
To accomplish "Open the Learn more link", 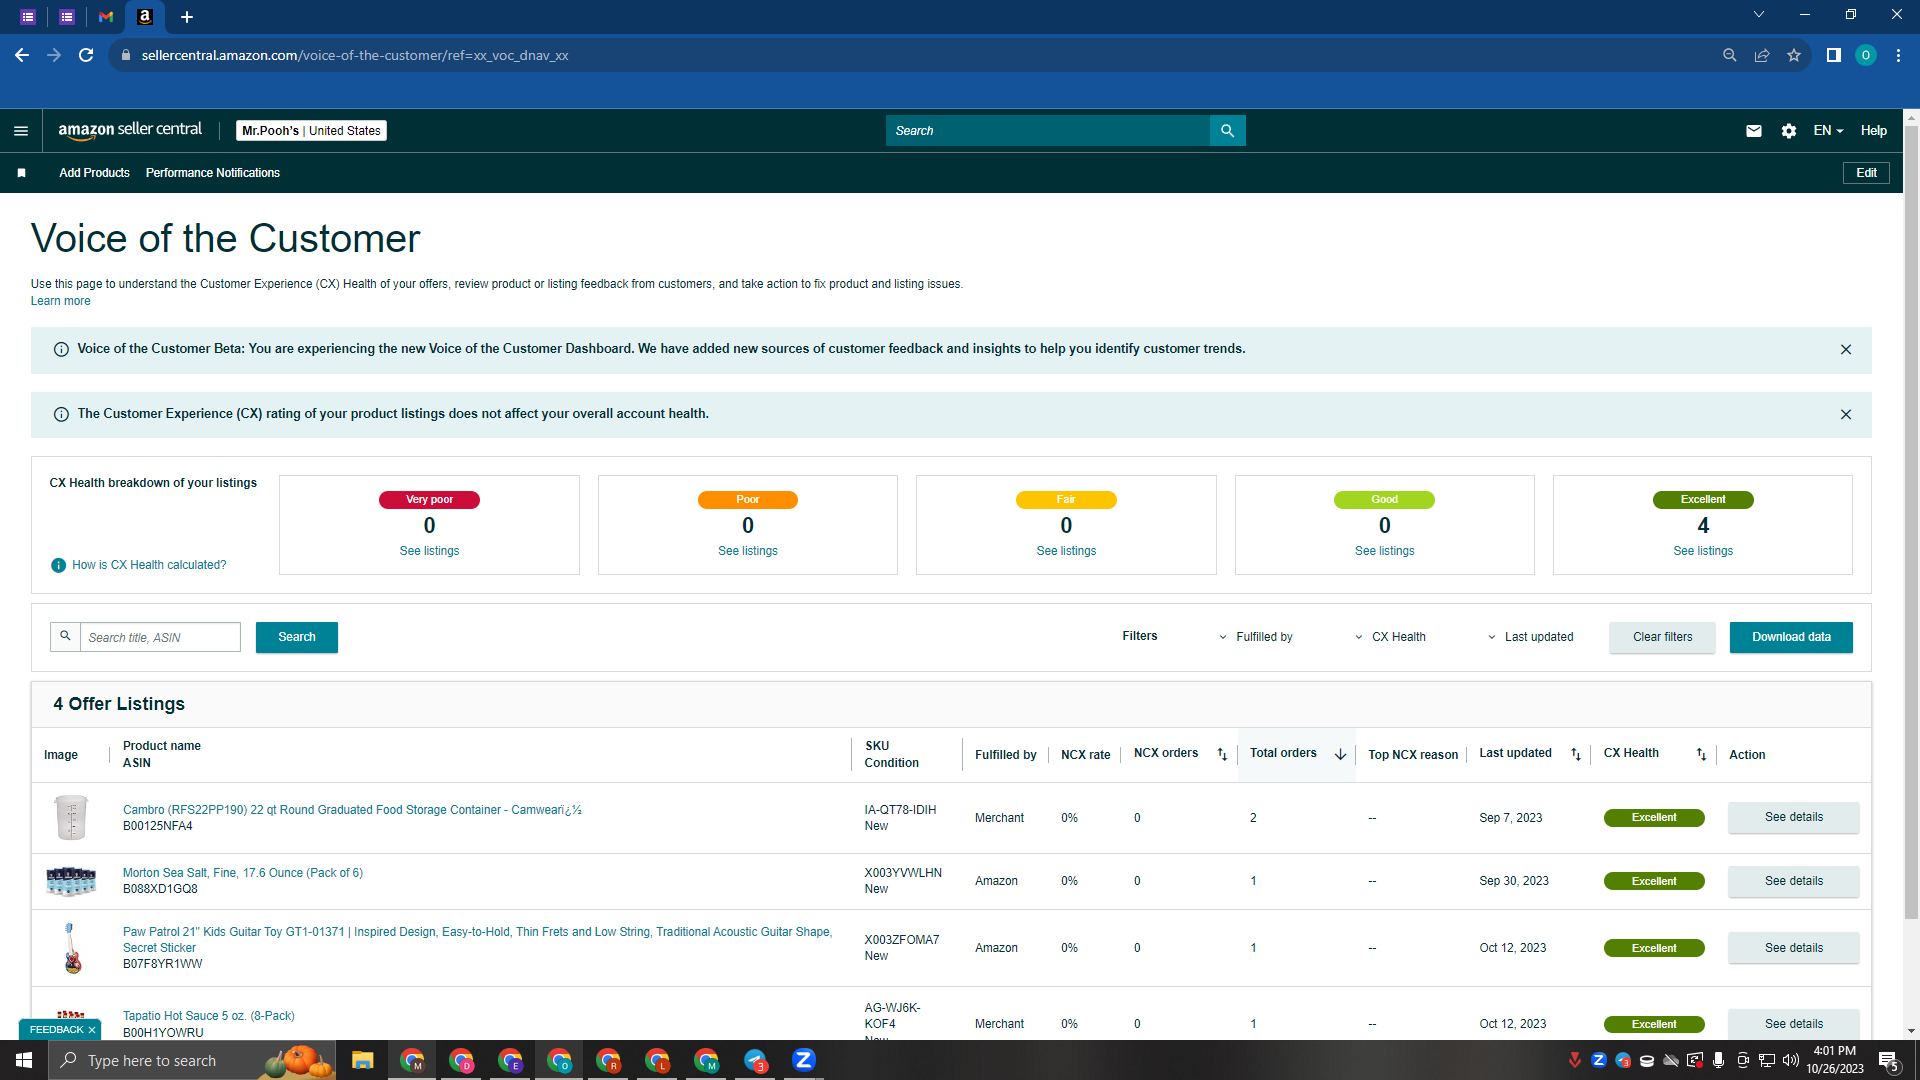I will [60, 301].
